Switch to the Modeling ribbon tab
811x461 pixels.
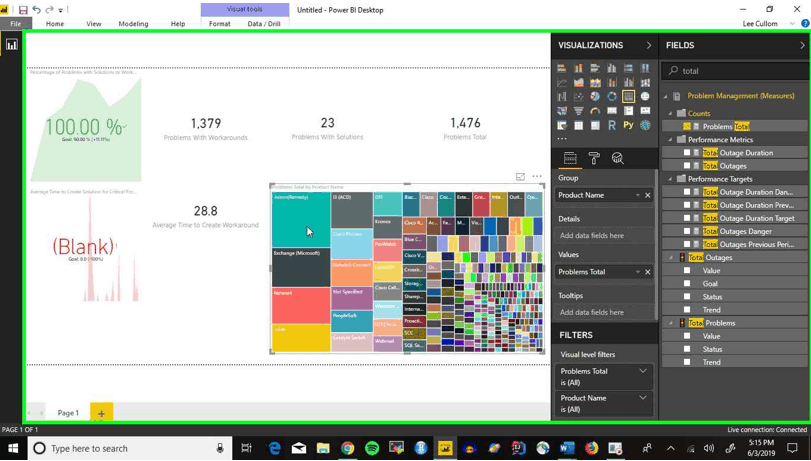[x=133, y=24]
